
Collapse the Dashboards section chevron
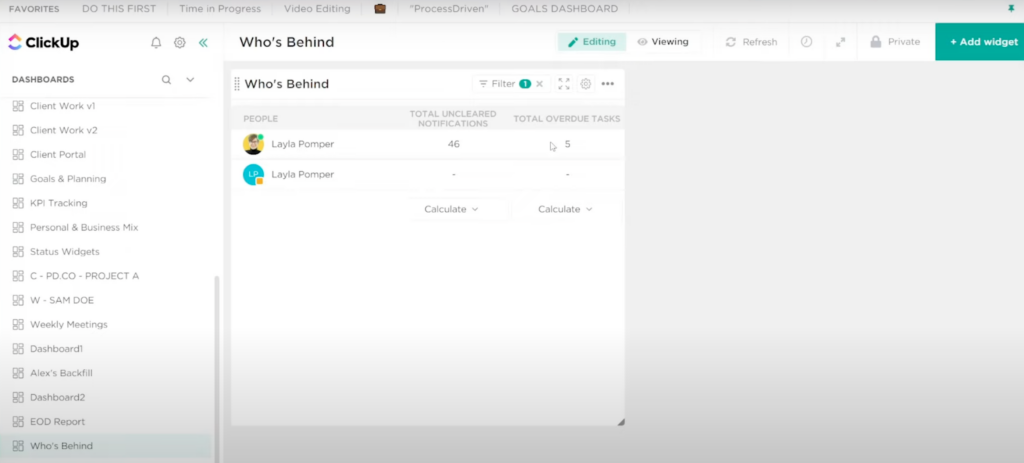pos(190,80)
